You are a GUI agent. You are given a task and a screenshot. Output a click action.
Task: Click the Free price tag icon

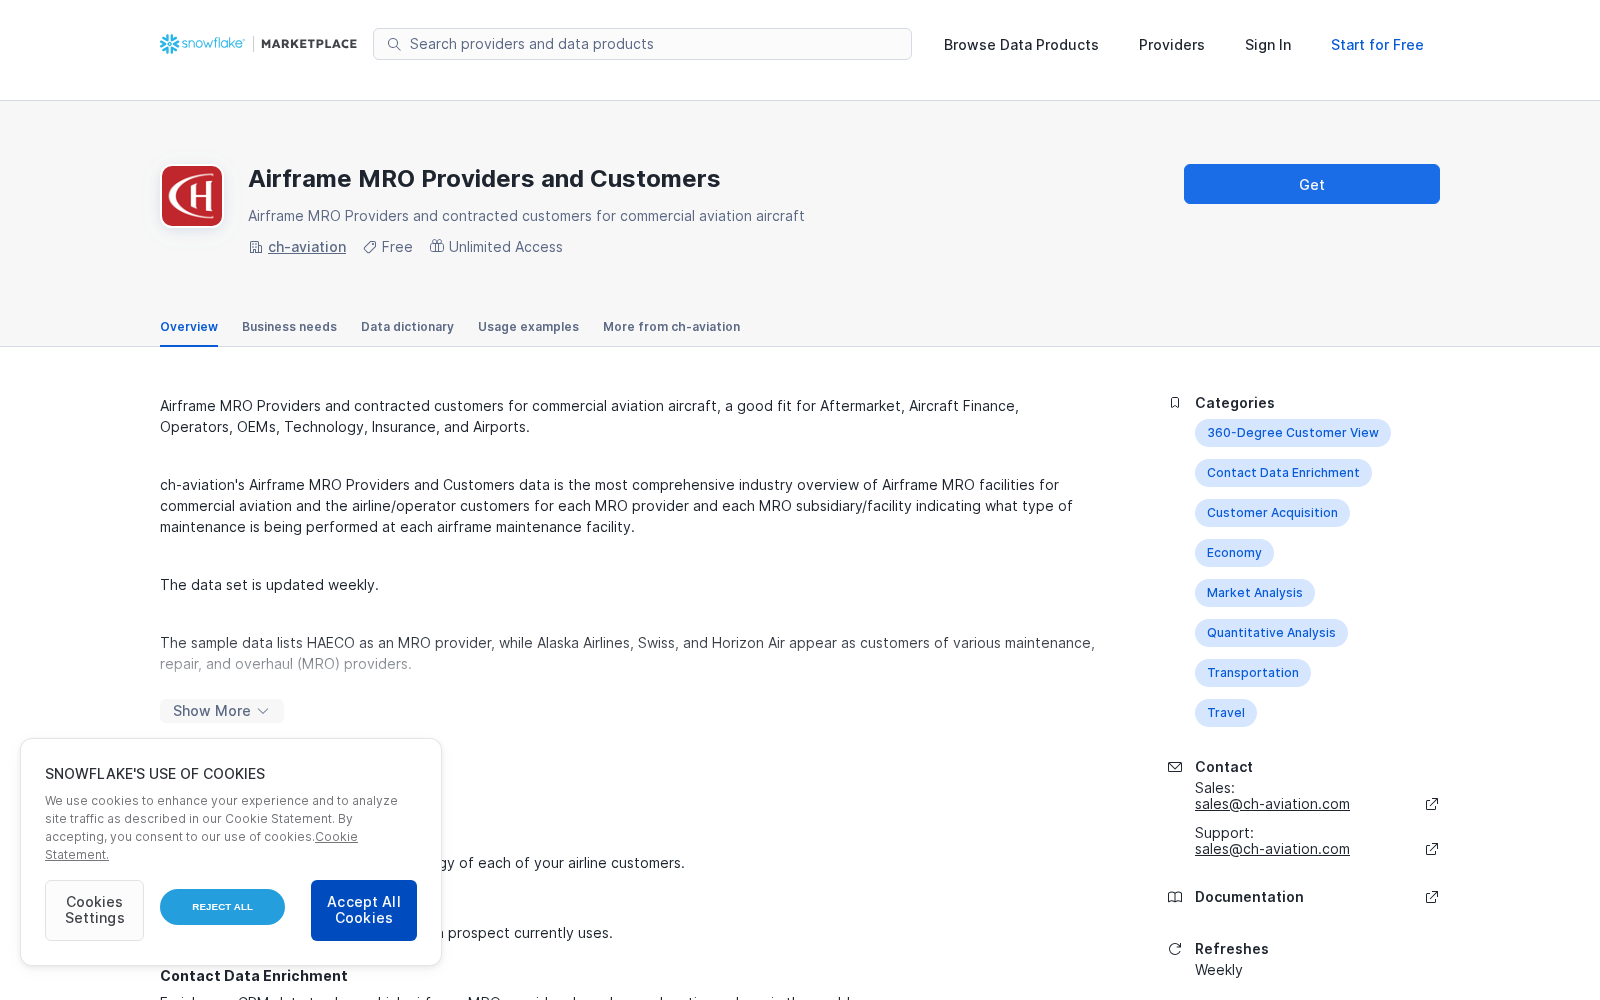[x=370, y=247]
